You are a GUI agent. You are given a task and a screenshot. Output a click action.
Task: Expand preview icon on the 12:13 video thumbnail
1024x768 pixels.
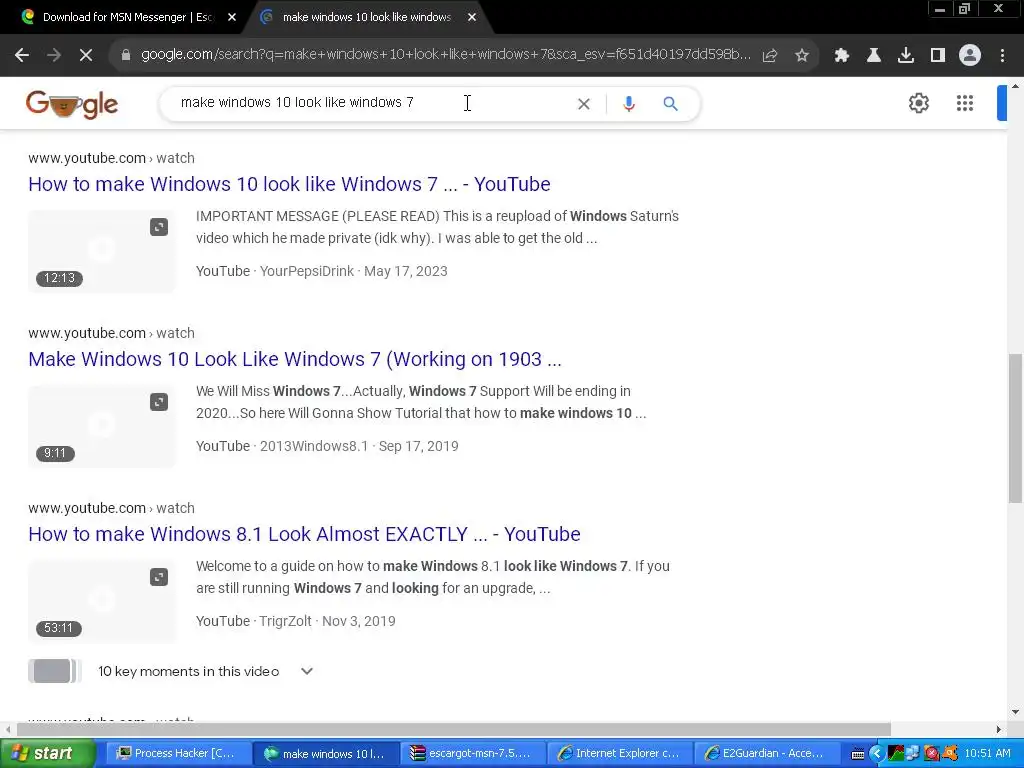pyautogui.click(x=159, y=227)
